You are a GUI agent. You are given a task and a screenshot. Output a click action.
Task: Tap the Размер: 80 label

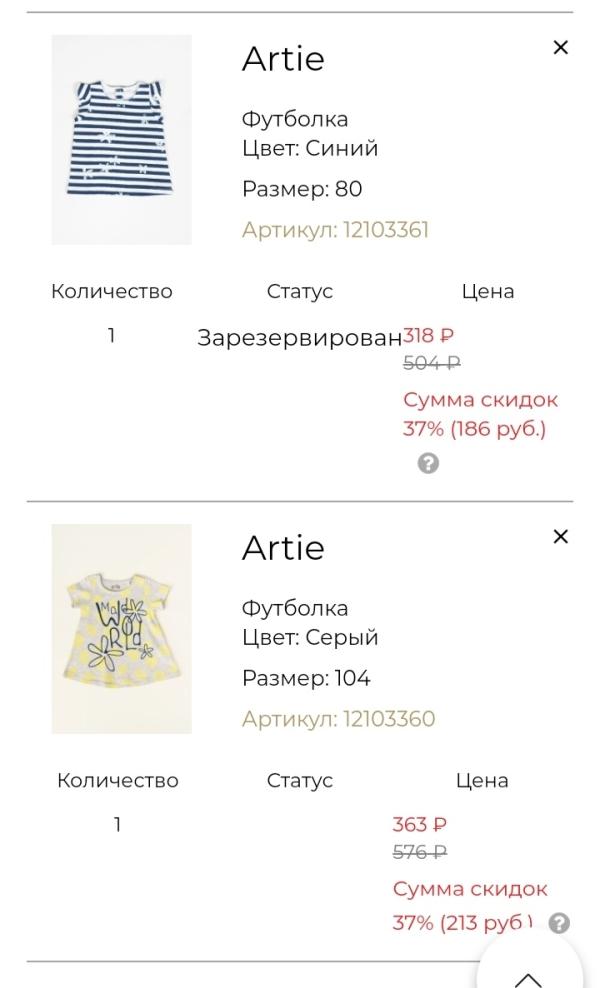pos(302,189)
